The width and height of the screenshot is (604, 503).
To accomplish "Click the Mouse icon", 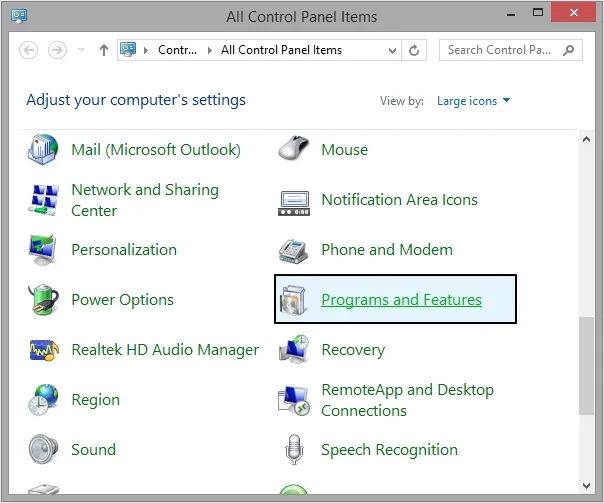I will coord(294,148).
